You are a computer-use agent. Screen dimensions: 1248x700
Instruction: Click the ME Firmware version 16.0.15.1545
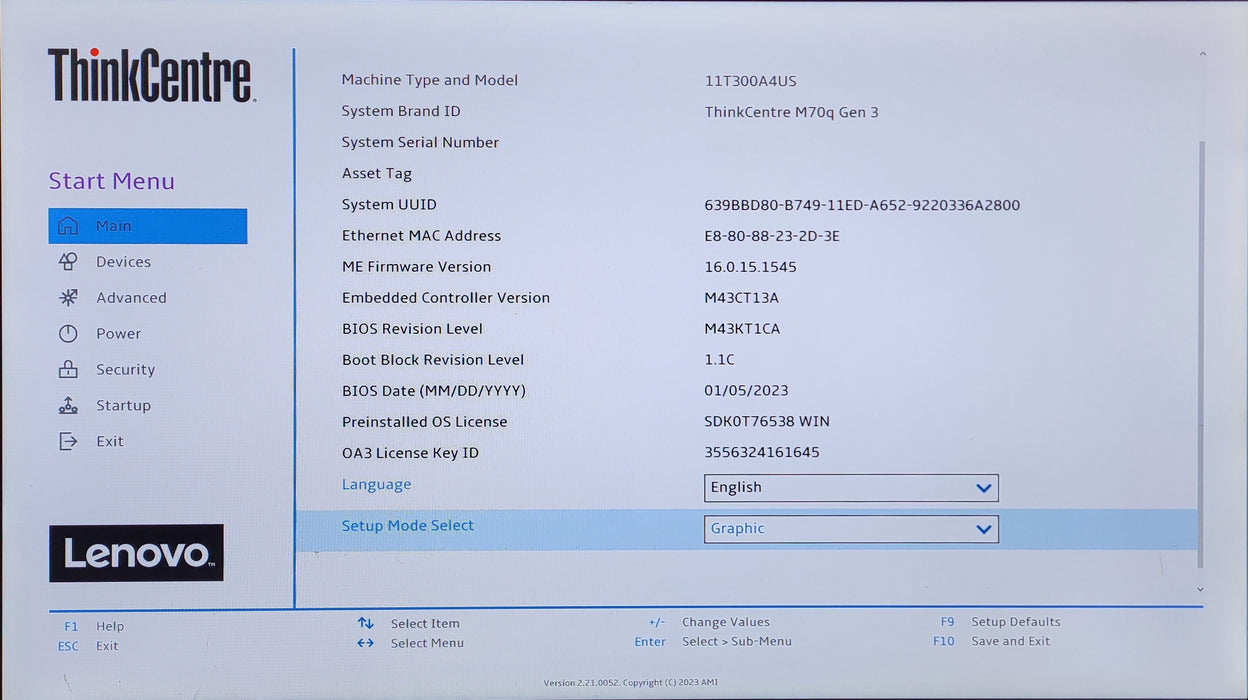coord(750,267)
